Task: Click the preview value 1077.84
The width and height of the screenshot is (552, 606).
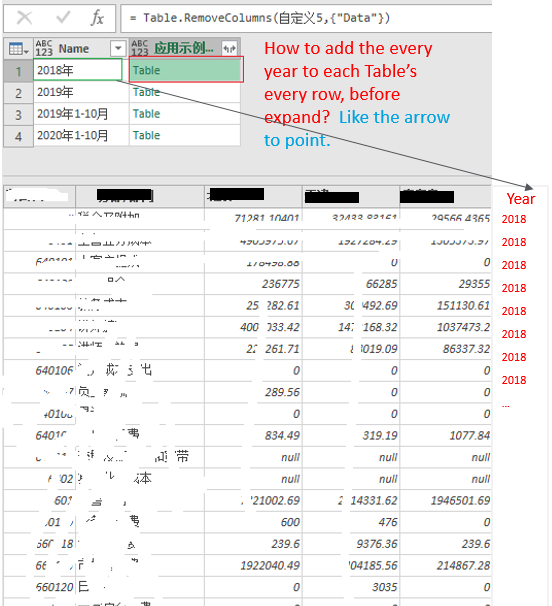Action: (x=470, y=436)
